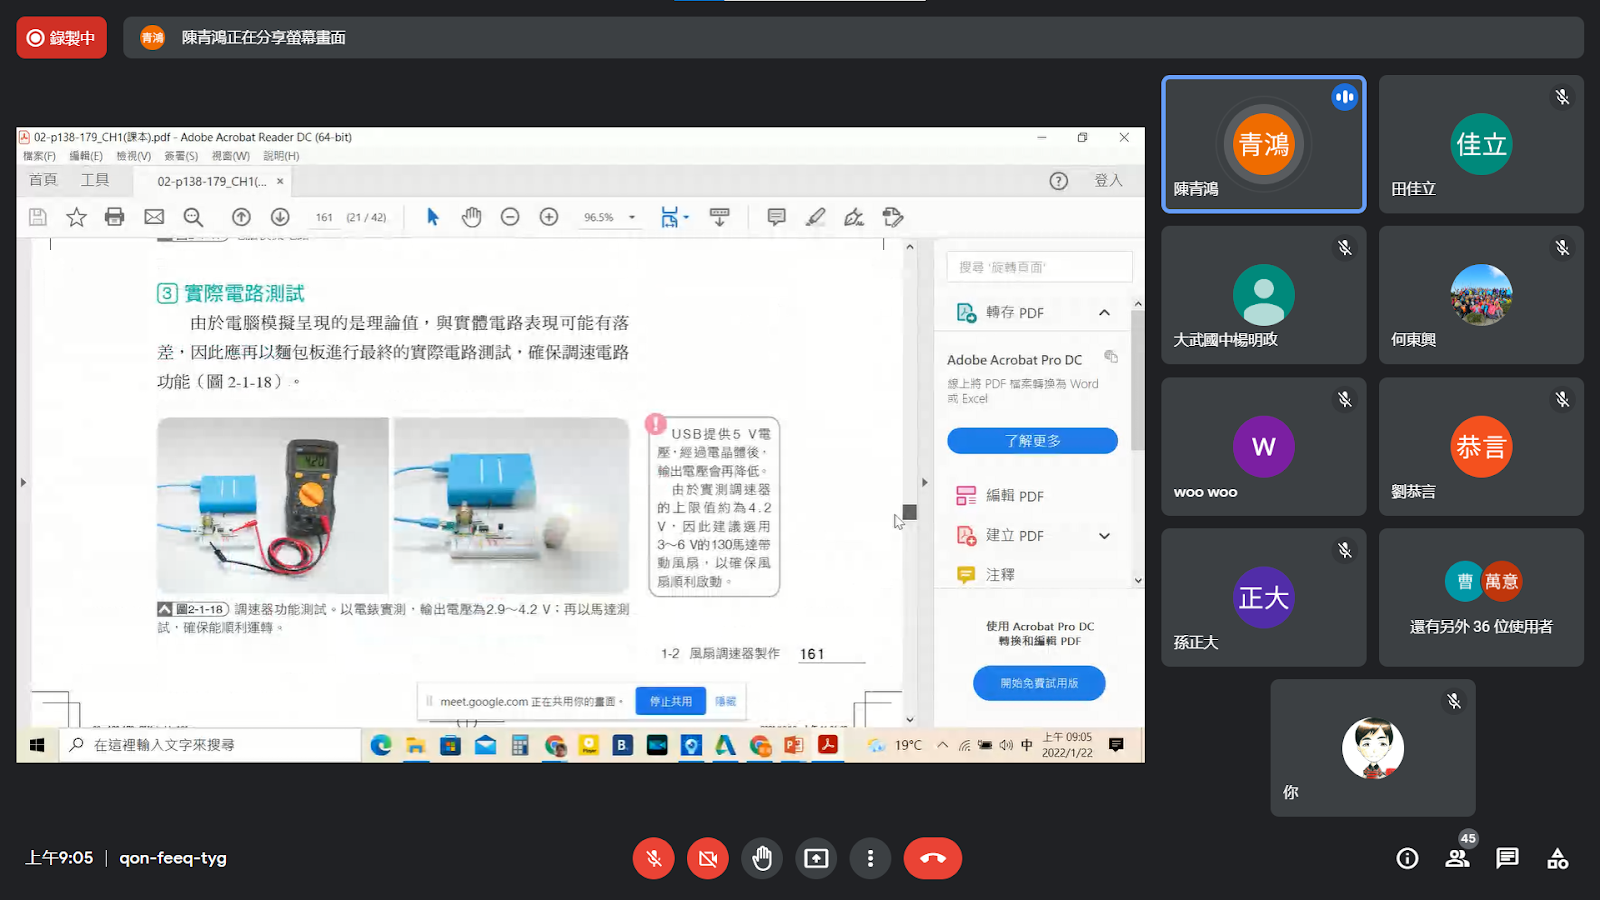Open 視窗(W) menu
Viewport: 1600px width, 900px height.
(x=230, y=156)
